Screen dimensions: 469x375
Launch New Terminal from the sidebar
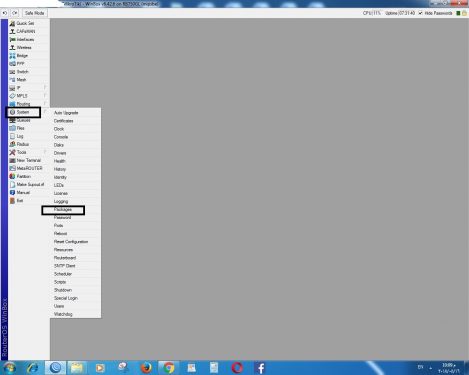coord(29,160)
